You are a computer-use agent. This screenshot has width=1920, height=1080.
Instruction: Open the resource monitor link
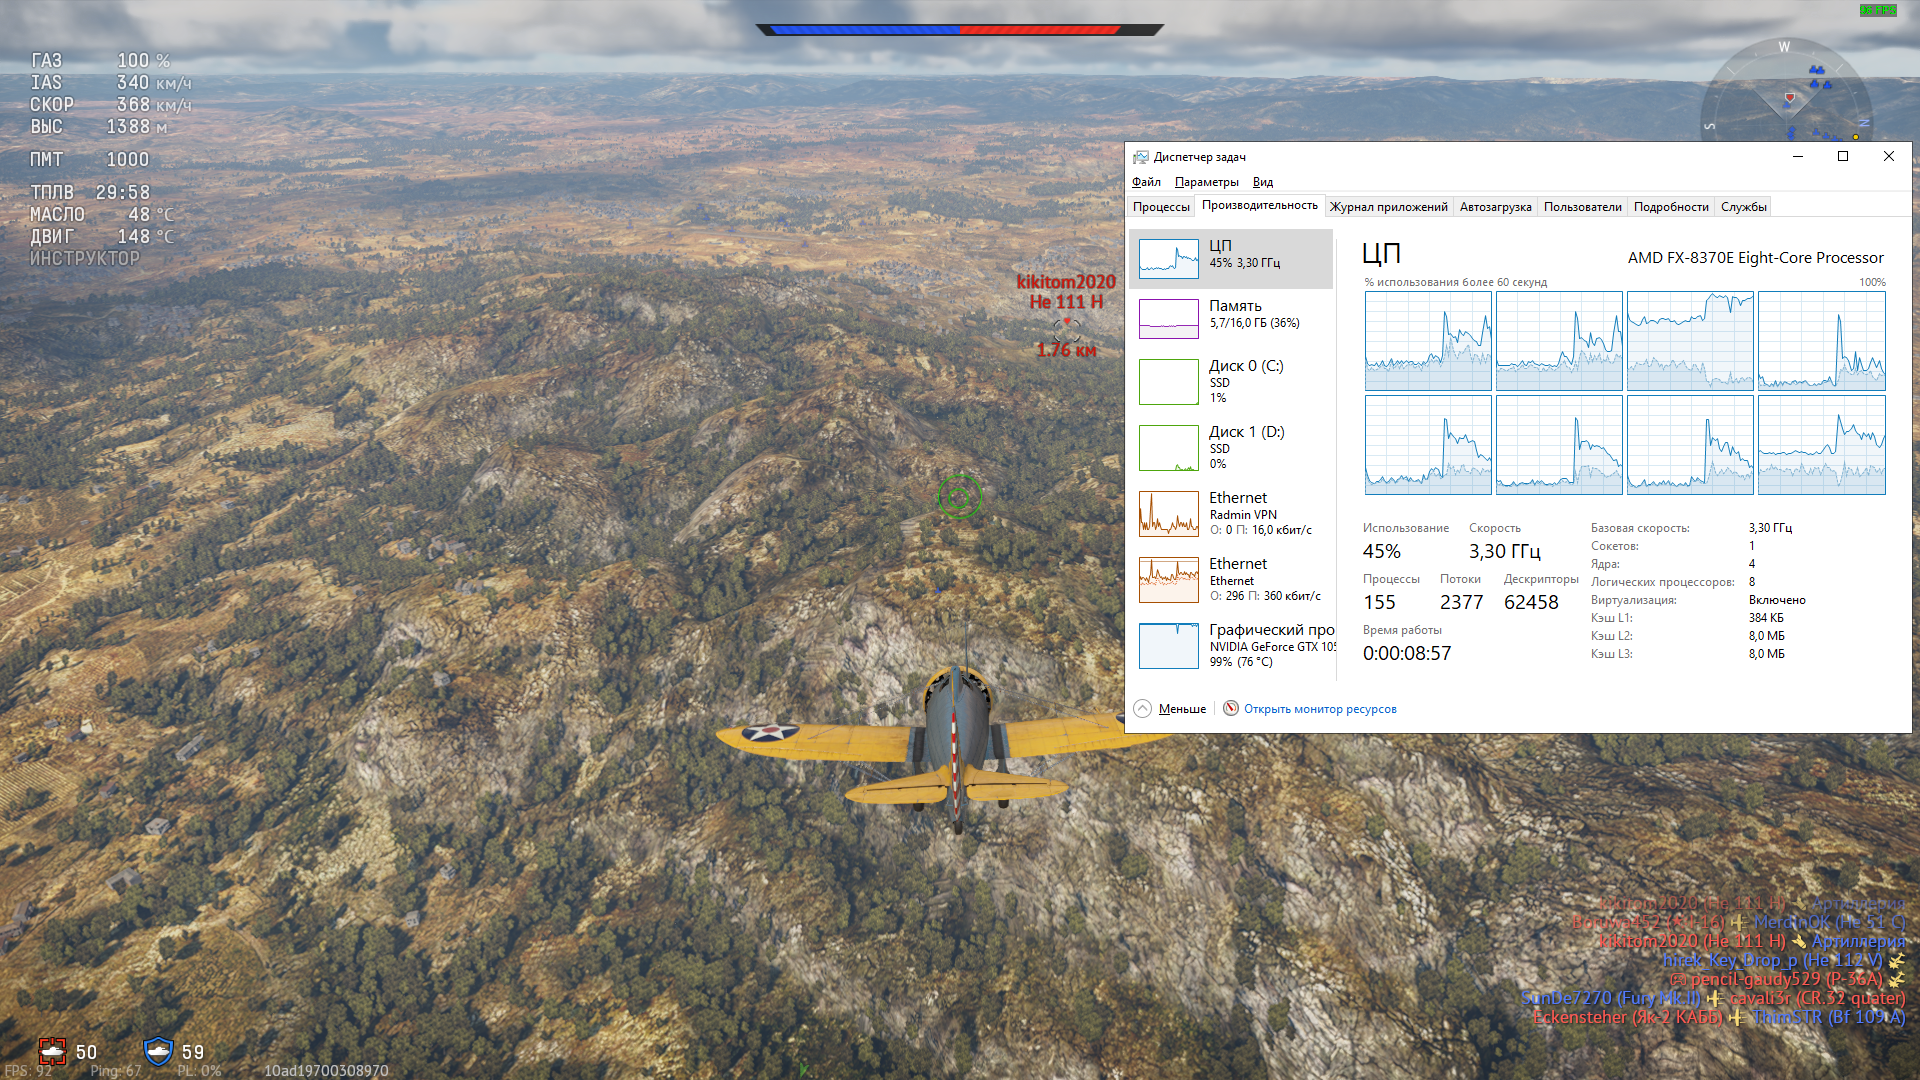1320,709
